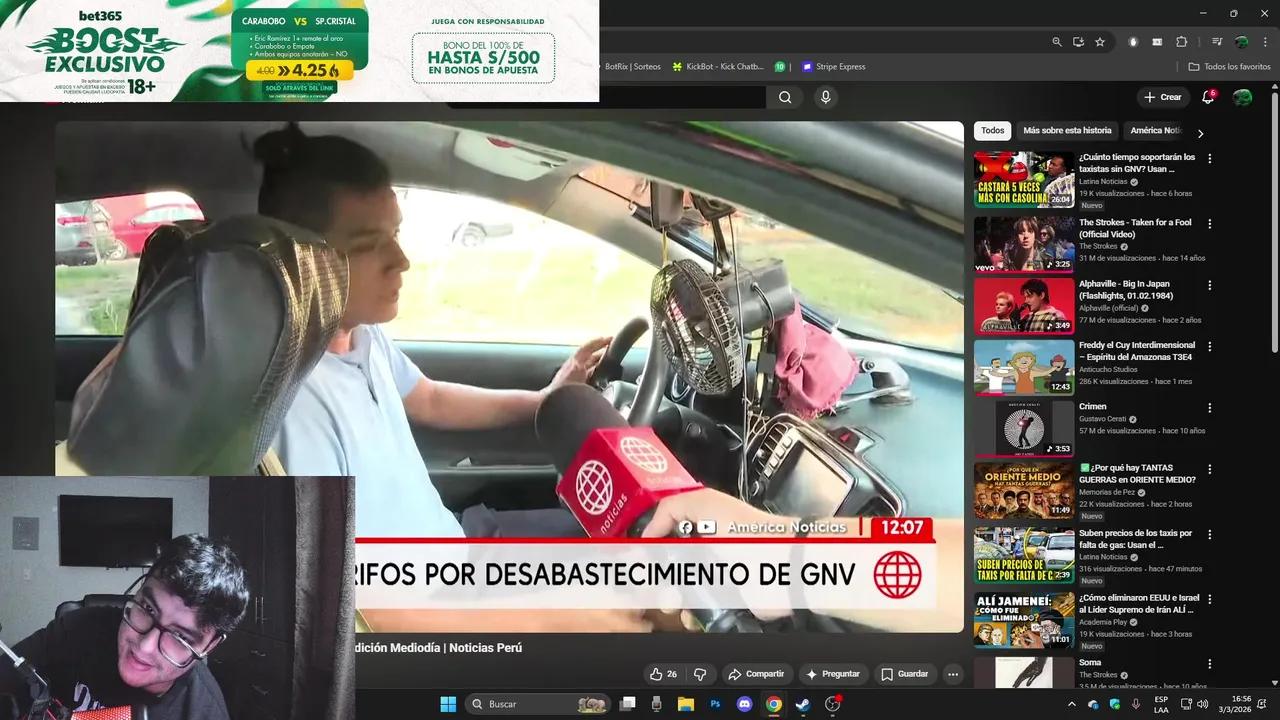The height and width of the screenshot is (720, 1280).
Task: Open ¿Cómo eliminaron EEUU e Israel title
Action: (x=1139, y=604)
